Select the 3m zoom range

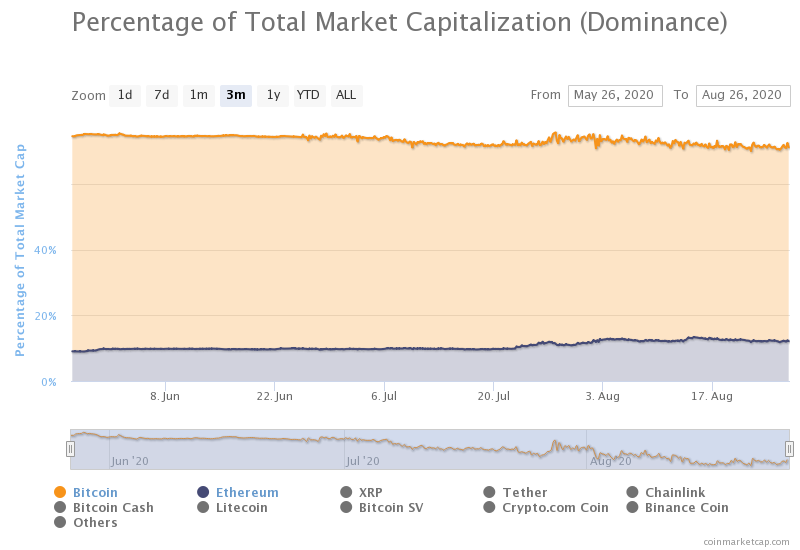[x=236, y=95]
